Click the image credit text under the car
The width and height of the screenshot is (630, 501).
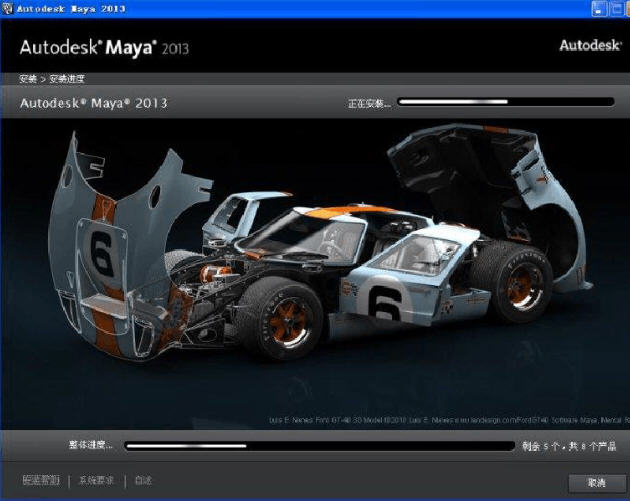click(x=449, y=420)
